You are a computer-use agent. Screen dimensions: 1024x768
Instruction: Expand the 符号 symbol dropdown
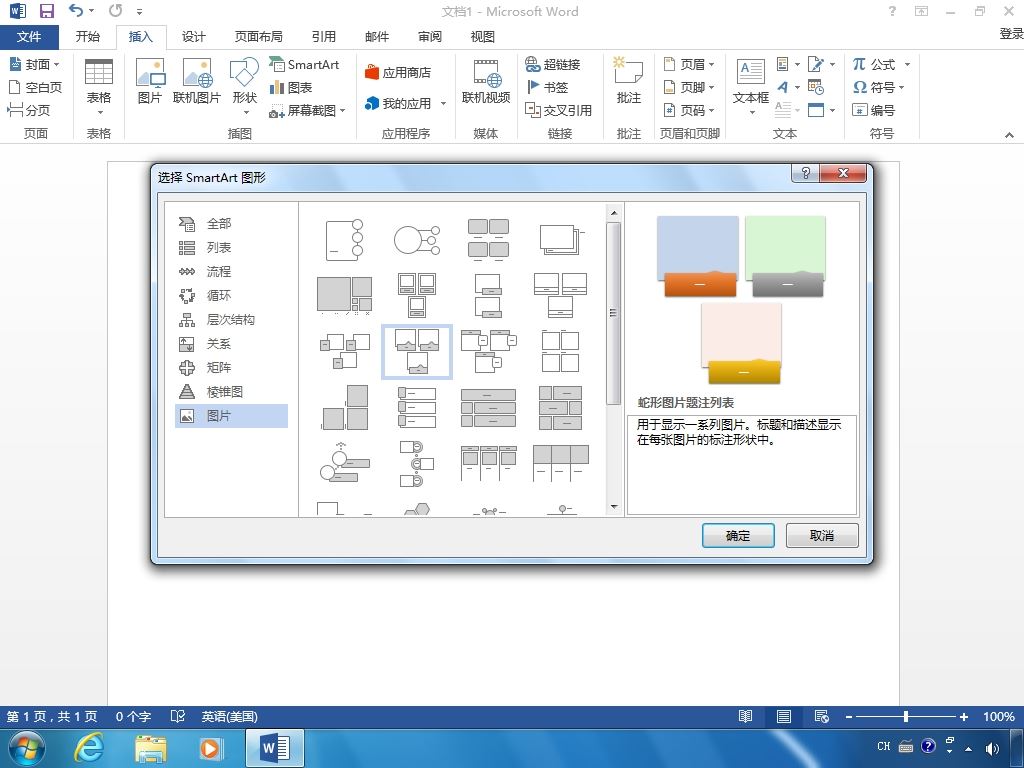click(x=901, y=87)
